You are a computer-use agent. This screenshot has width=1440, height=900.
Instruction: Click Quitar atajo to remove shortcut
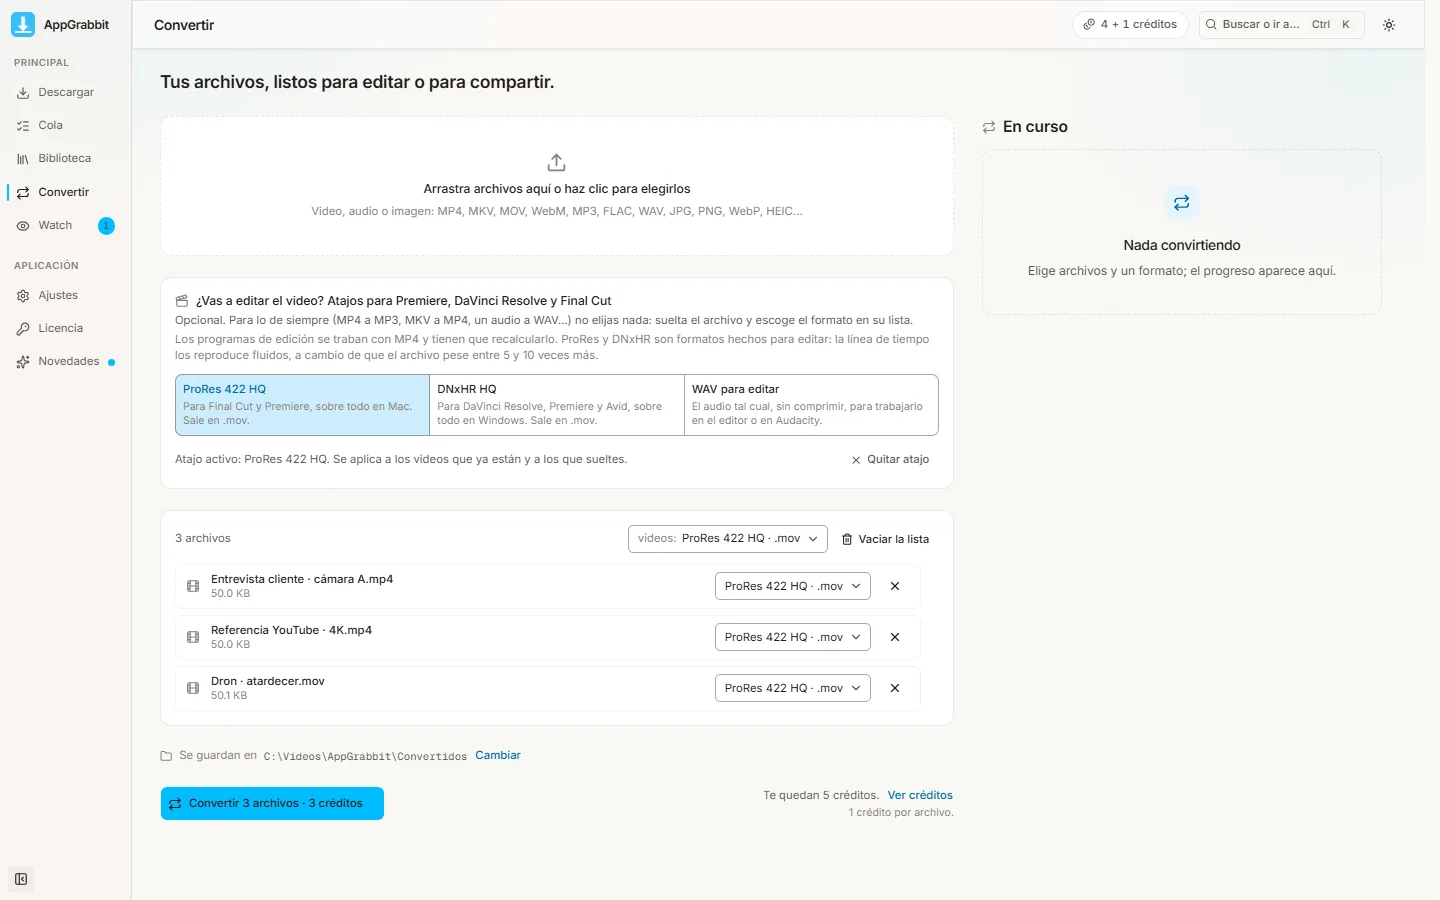coord(890,459)
